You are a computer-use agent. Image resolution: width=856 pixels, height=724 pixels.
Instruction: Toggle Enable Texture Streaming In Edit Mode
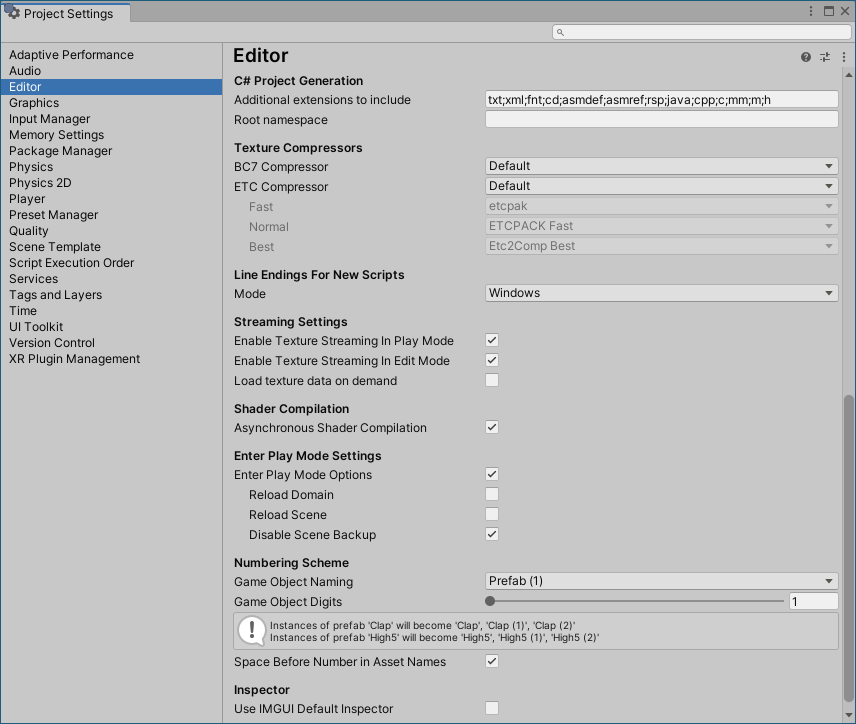click(x=492, y=360)
